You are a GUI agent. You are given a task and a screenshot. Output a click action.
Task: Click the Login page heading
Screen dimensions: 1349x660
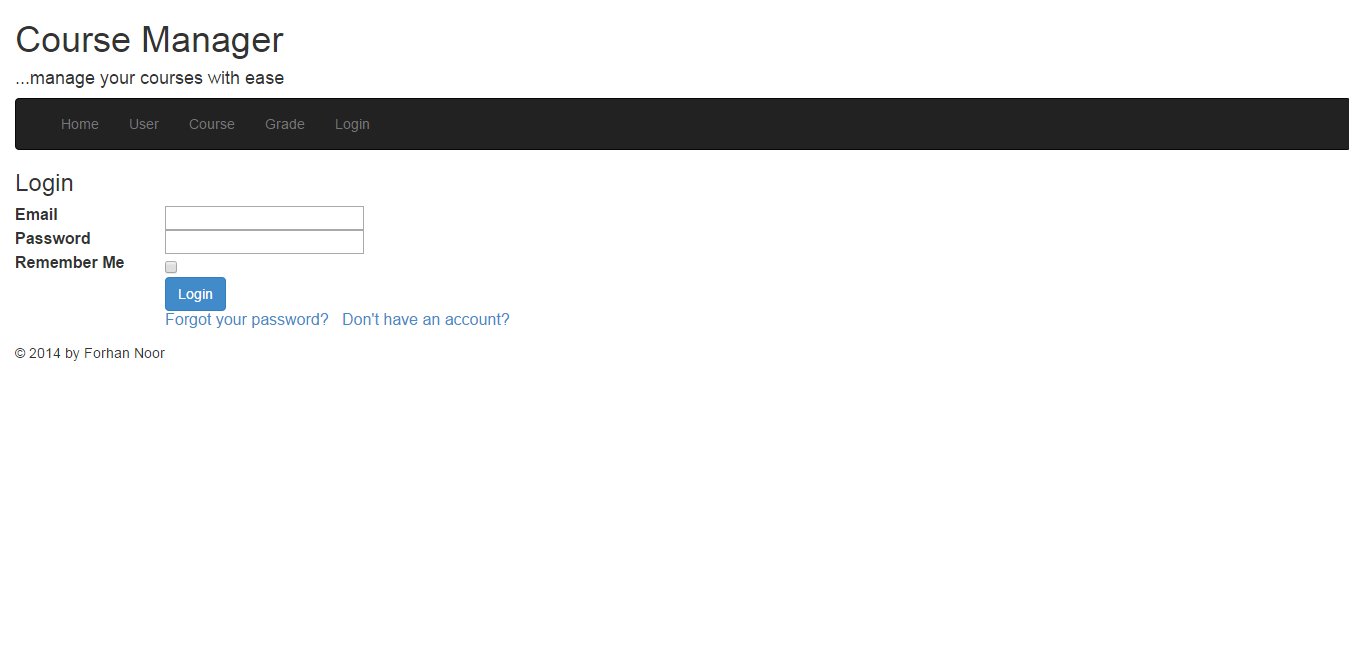click(44, 183)
